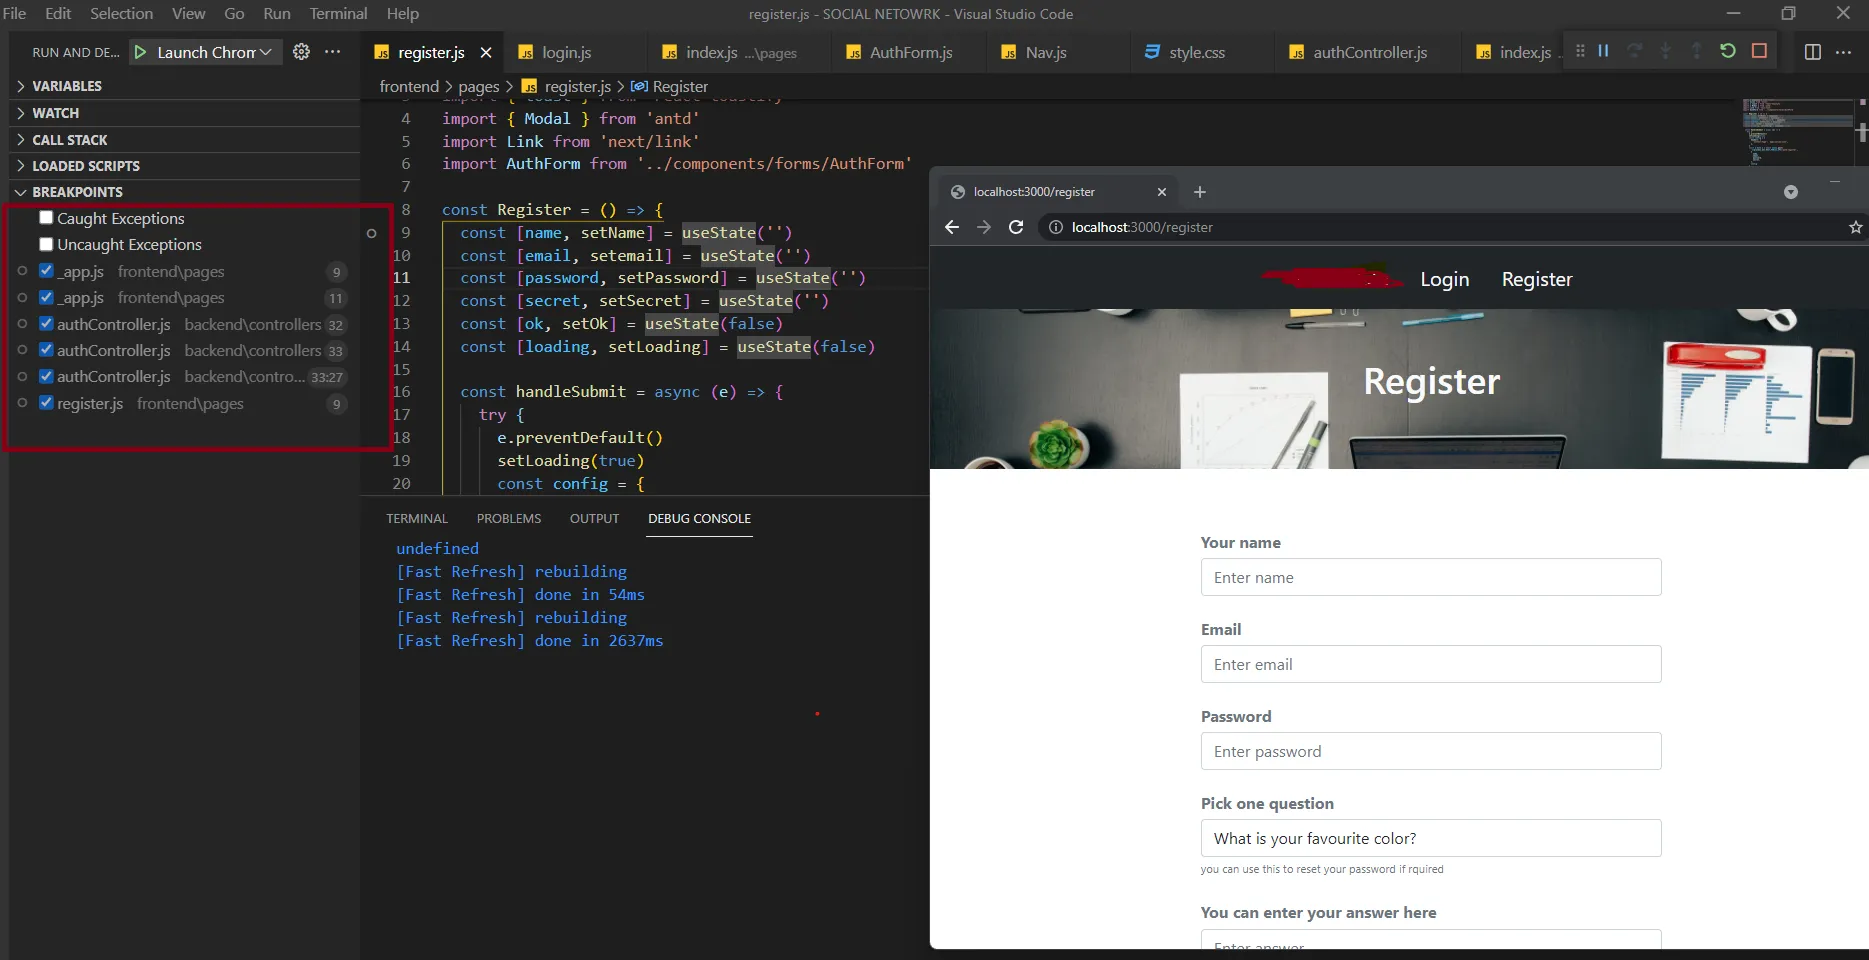Click the 'Enter email' input field
The image size is (1869, 960).
point(1431,664)
